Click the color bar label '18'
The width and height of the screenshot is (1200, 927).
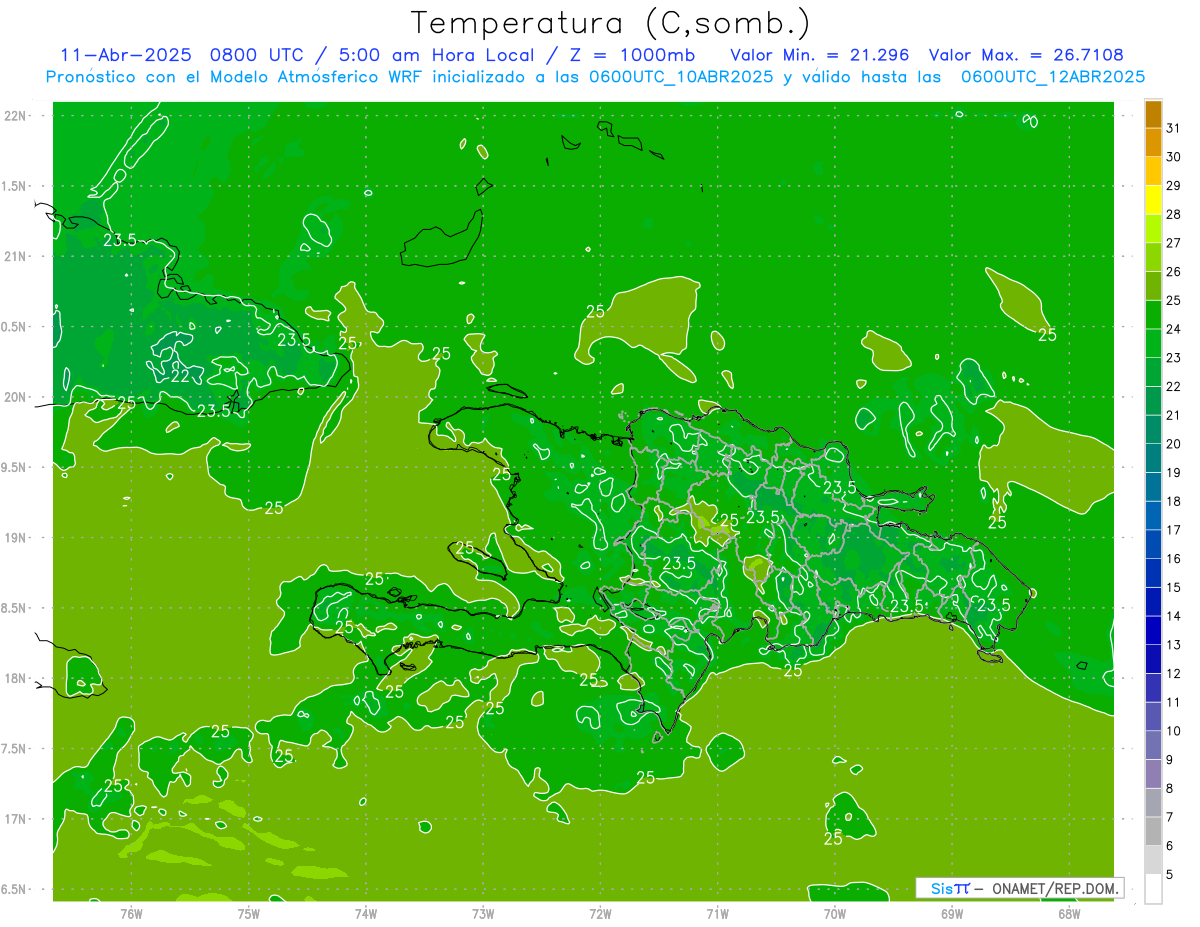point(1174,501)
